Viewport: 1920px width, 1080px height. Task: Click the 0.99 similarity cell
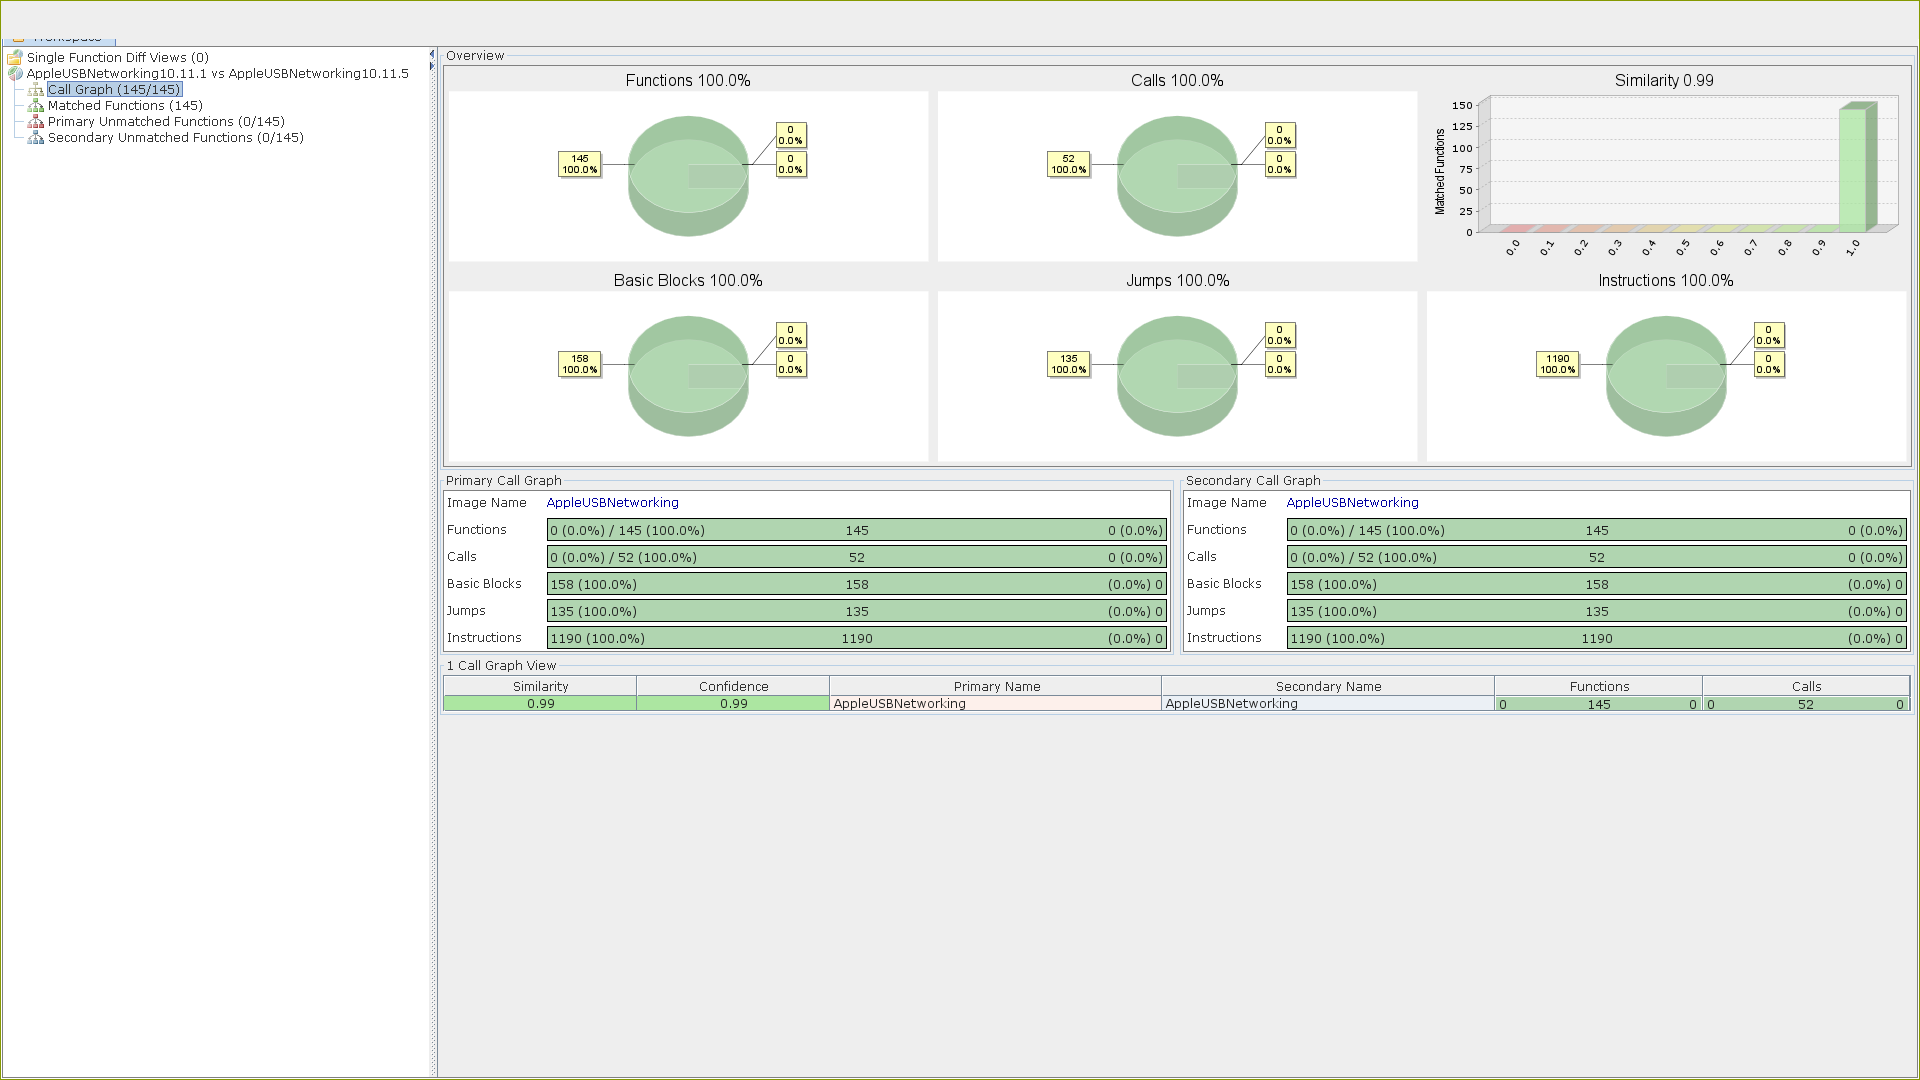pos(540,704)
